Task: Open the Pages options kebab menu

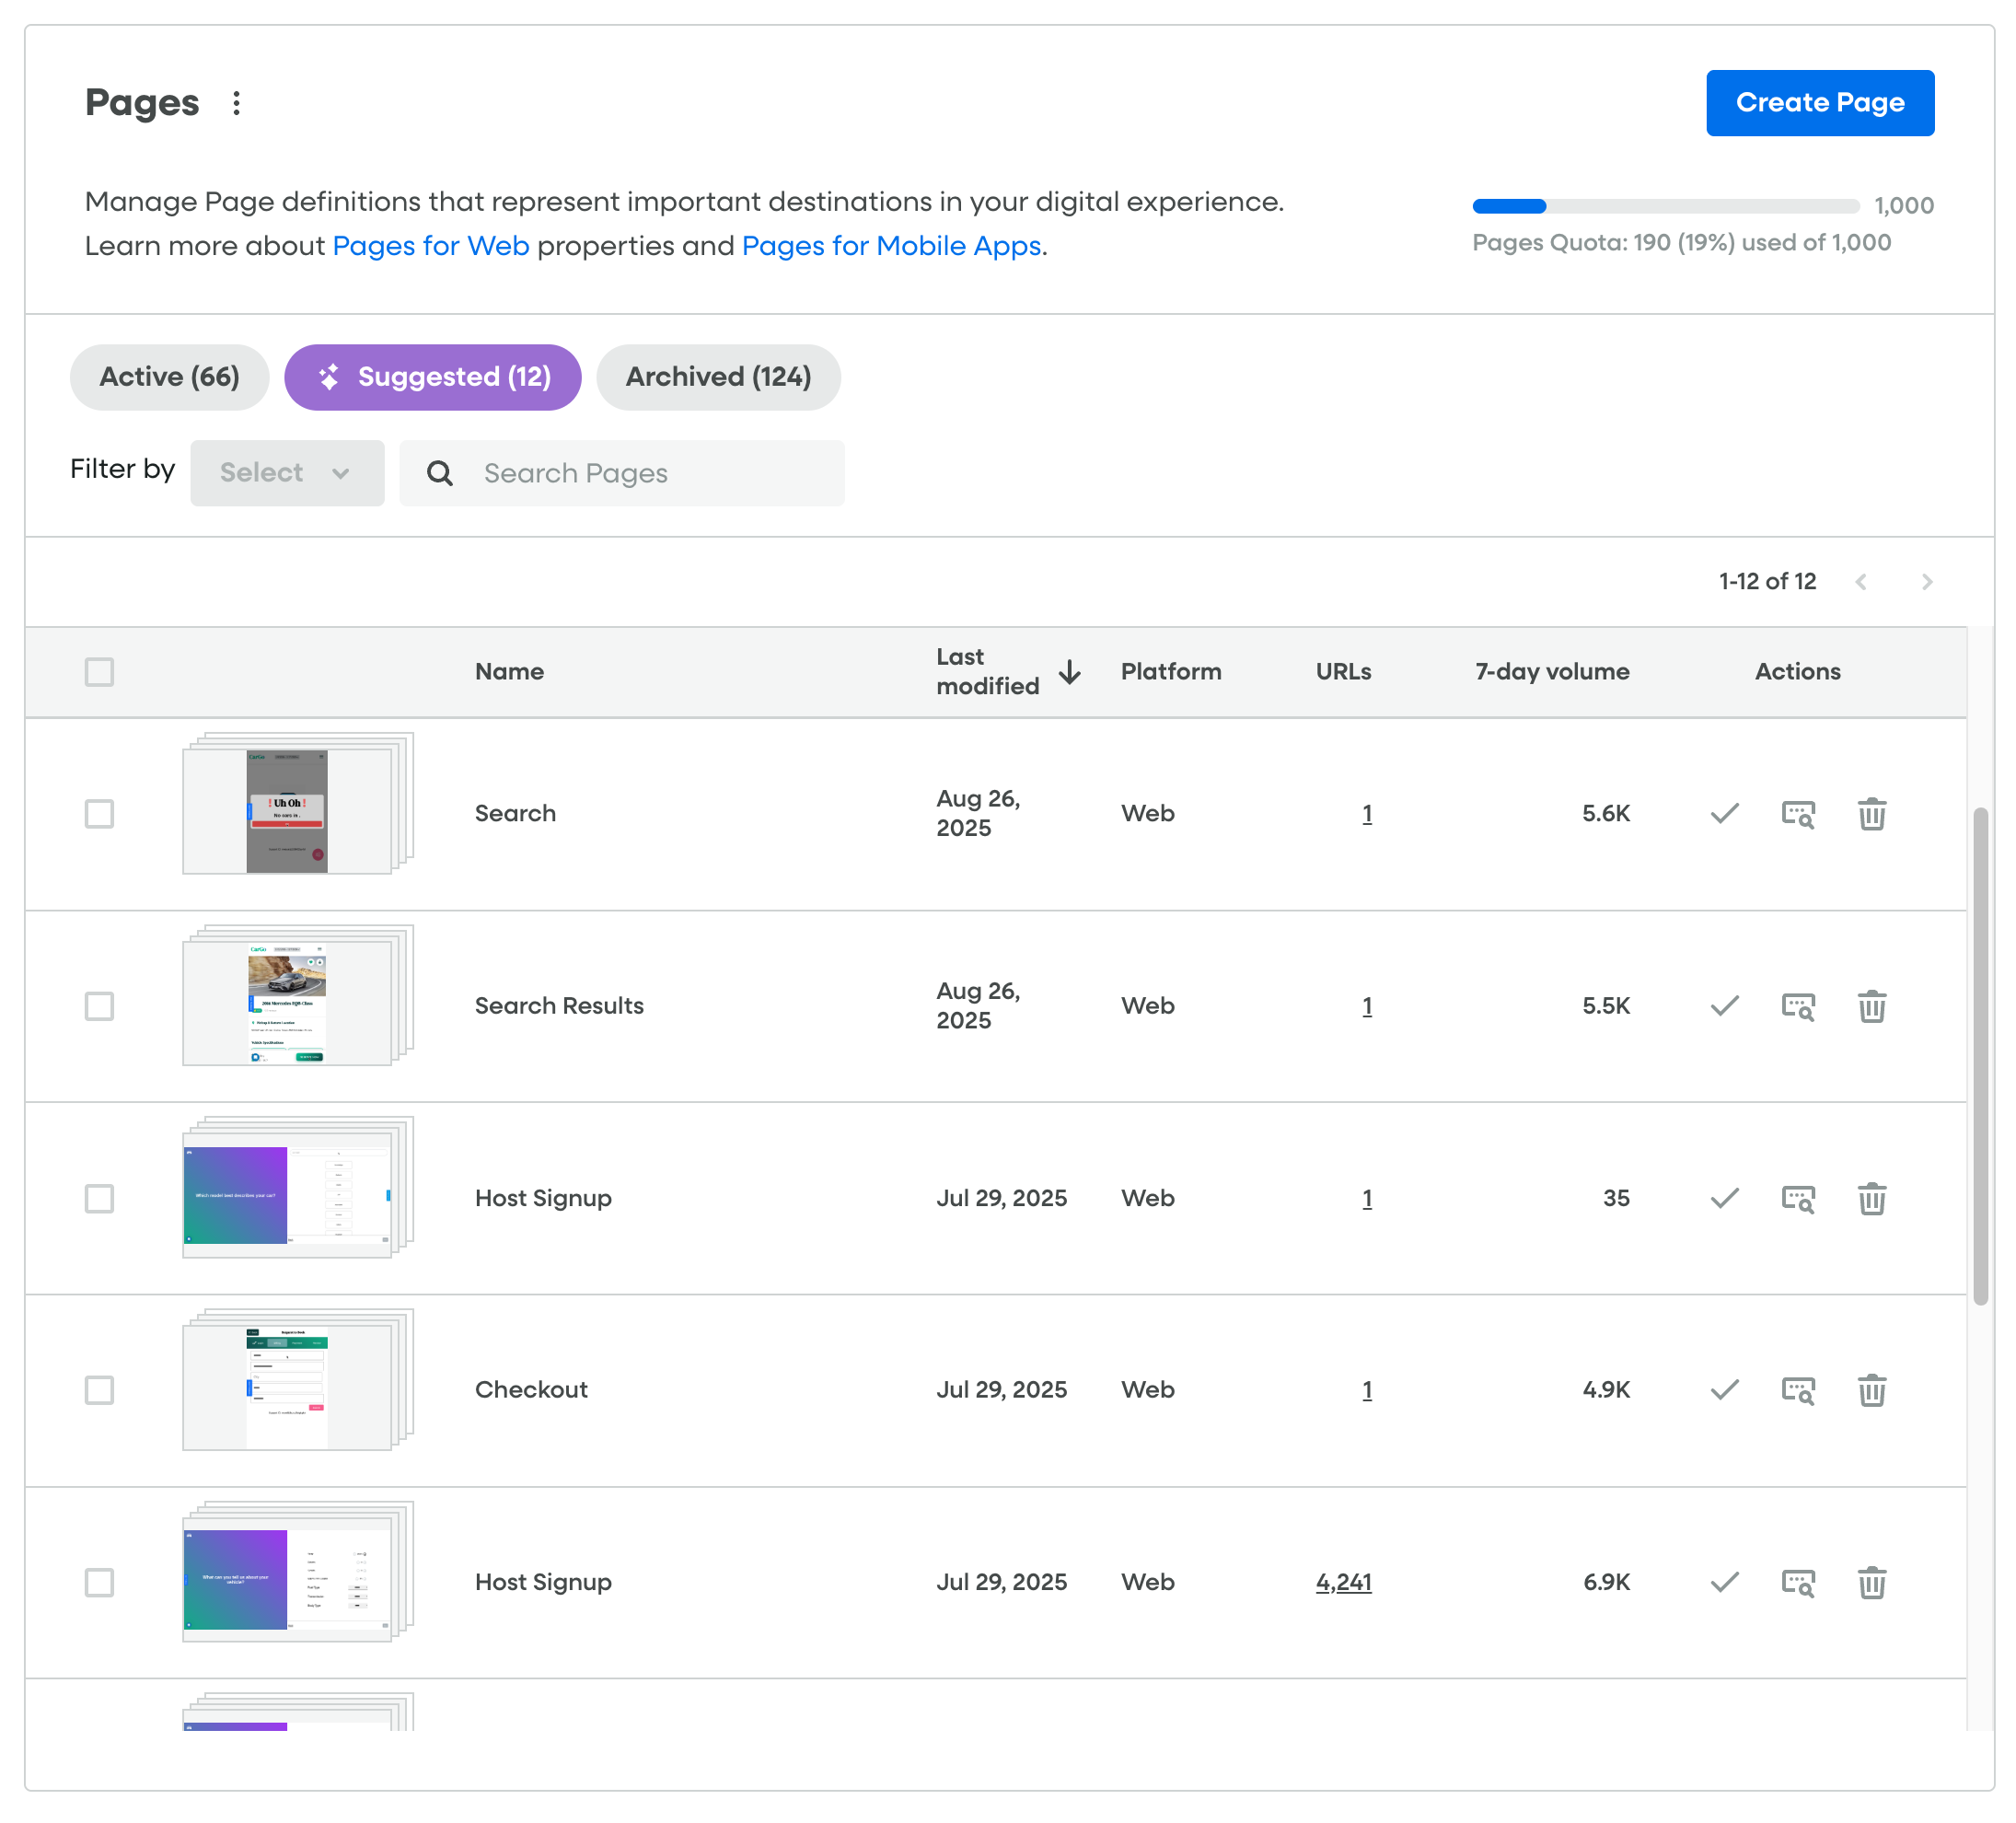Action: tap(237, 102)
